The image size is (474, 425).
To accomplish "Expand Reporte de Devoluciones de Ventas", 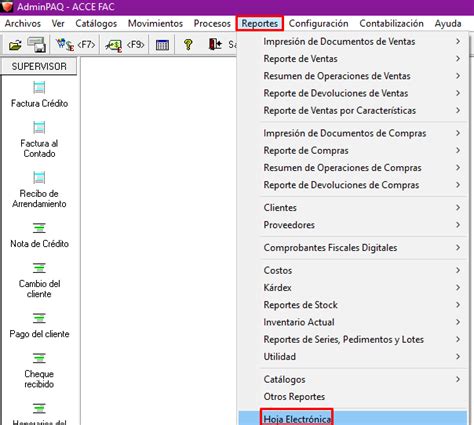I will pyautogui.click(x=353, y=93).
